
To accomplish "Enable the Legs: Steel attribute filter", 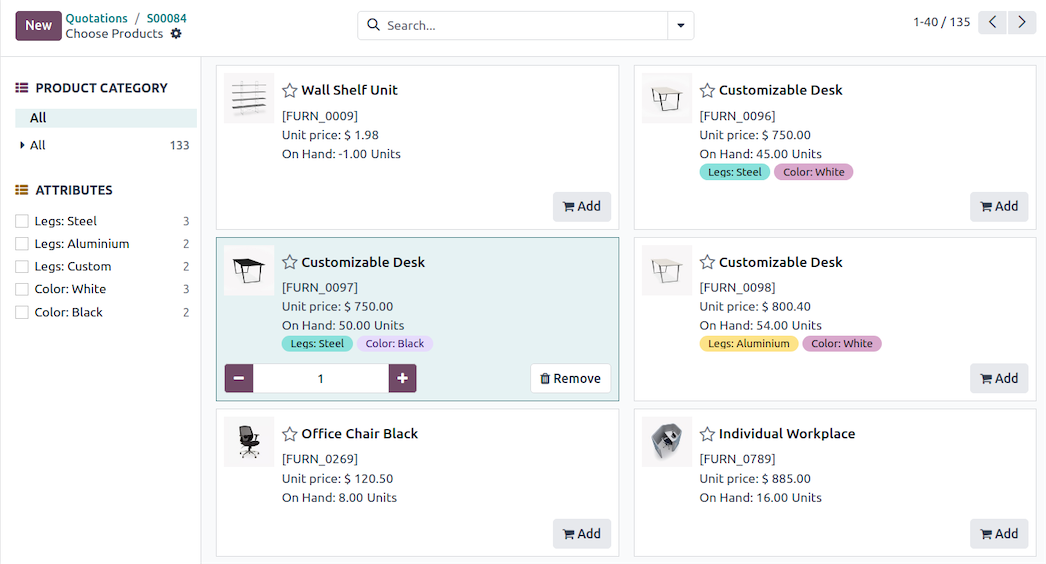I will click(x=22, y=221).
